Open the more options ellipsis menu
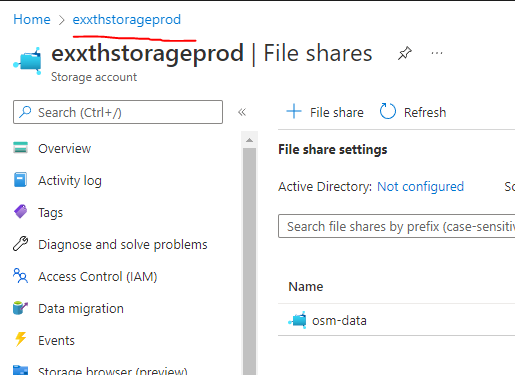515x375 pixels. point(437,53)
